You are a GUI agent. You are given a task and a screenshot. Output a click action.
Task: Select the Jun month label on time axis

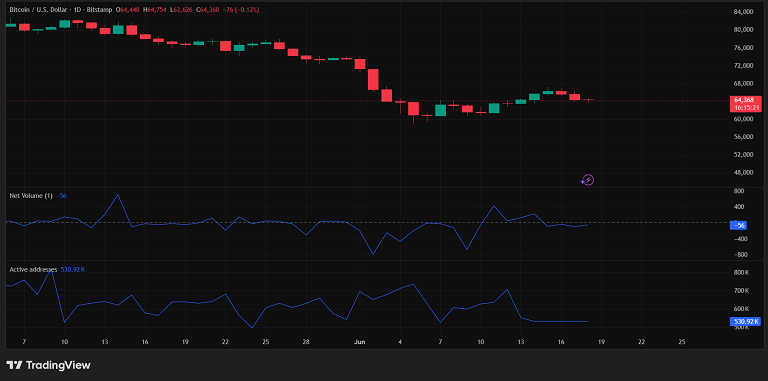click(x=359, y=341)
